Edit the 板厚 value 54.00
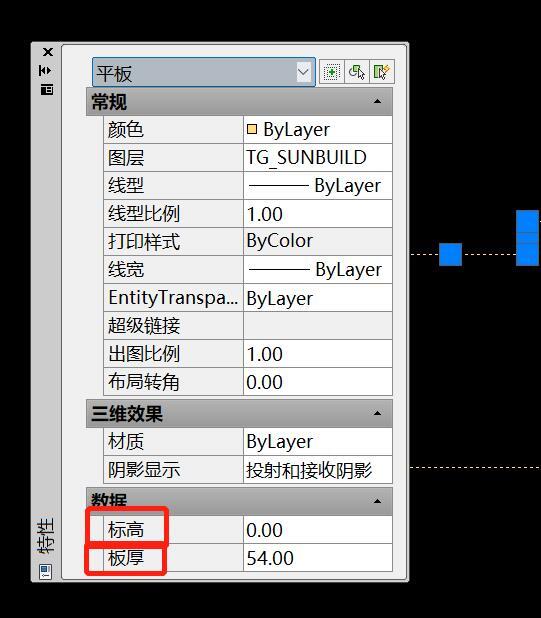The width and height of the screenshot is (541, 618). click(x=318, y=558)
